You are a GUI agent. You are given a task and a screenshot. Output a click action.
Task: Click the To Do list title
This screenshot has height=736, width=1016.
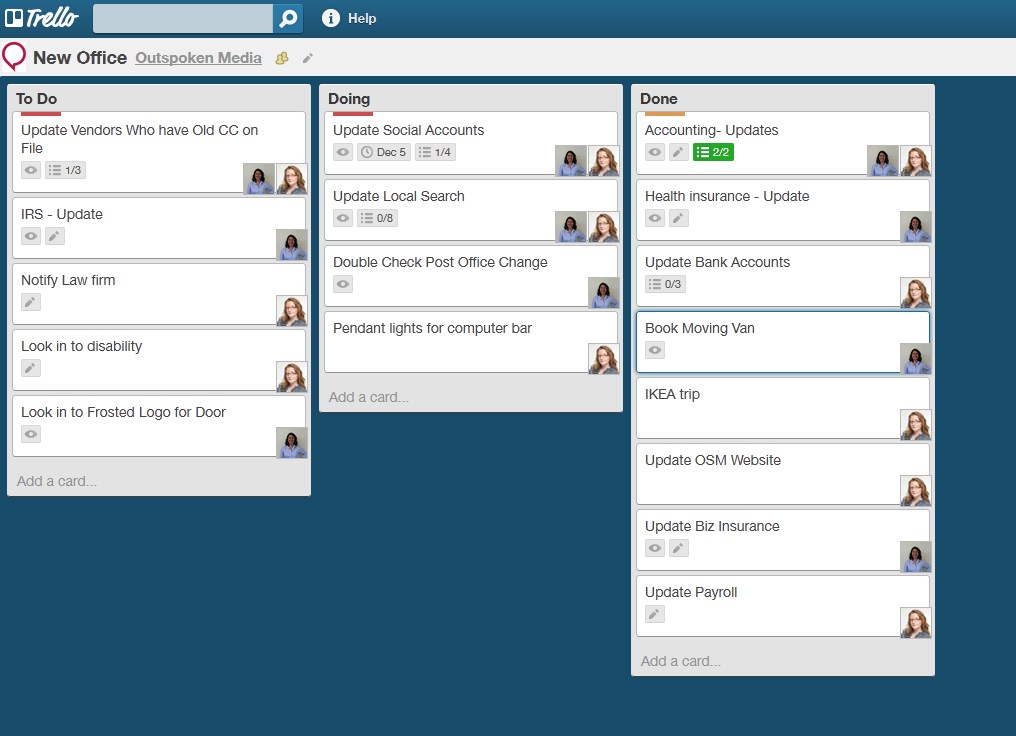pyautogui.click(x=37, y=98)
